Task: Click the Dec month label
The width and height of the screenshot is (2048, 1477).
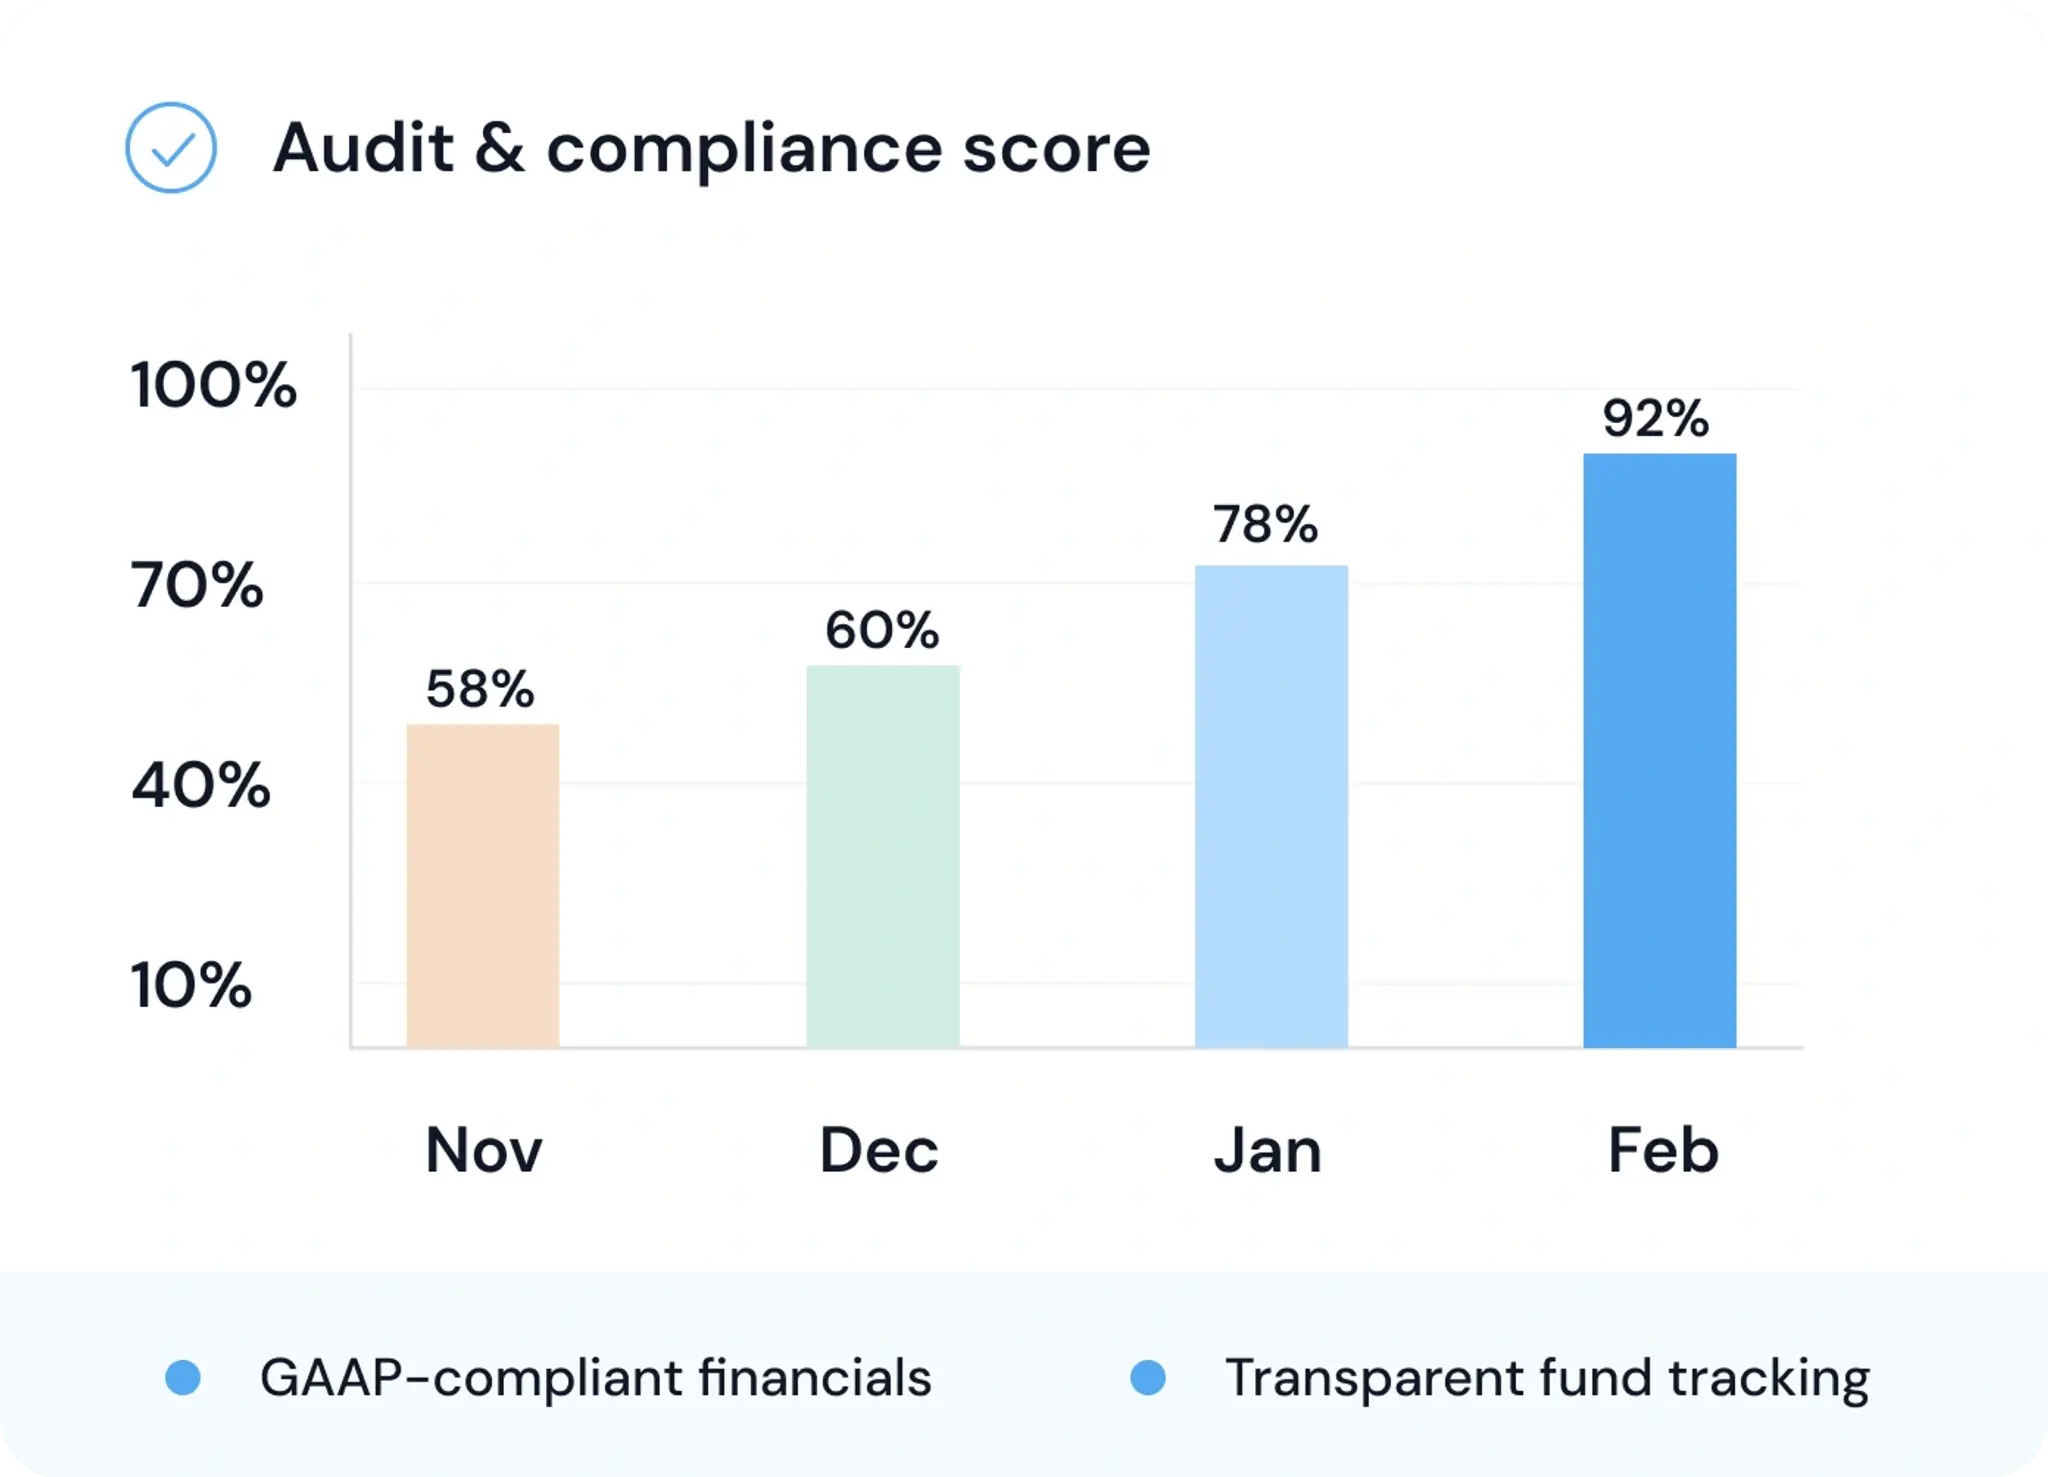Action: click(879, 1150)
